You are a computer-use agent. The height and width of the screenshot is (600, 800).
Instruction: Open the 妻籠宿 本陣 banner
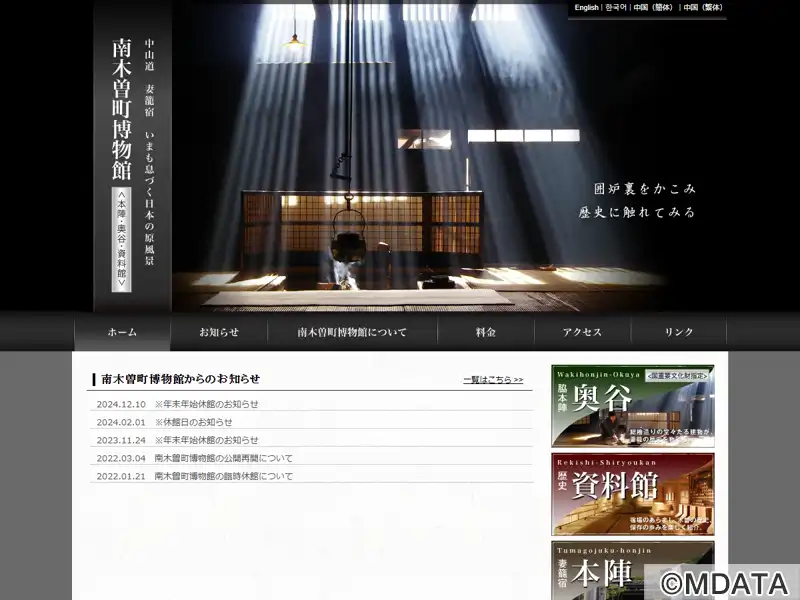(x=633, y=570)
